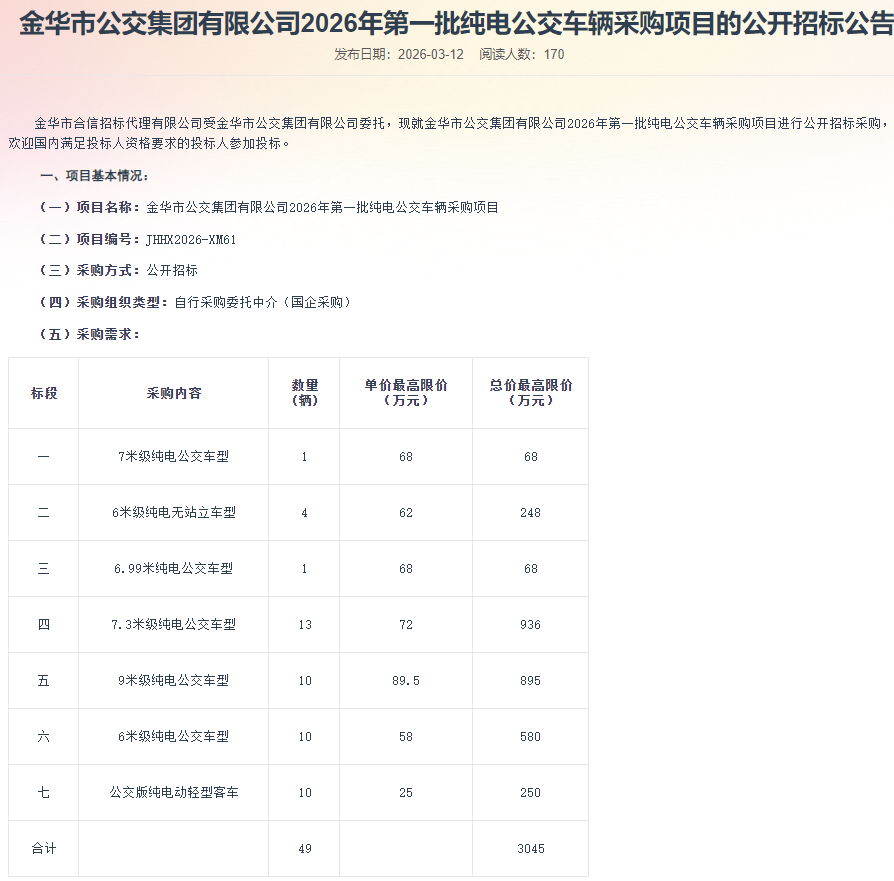
Task: Click the 6米级纯电无站立车型 row cell
Action: [172, 512]
